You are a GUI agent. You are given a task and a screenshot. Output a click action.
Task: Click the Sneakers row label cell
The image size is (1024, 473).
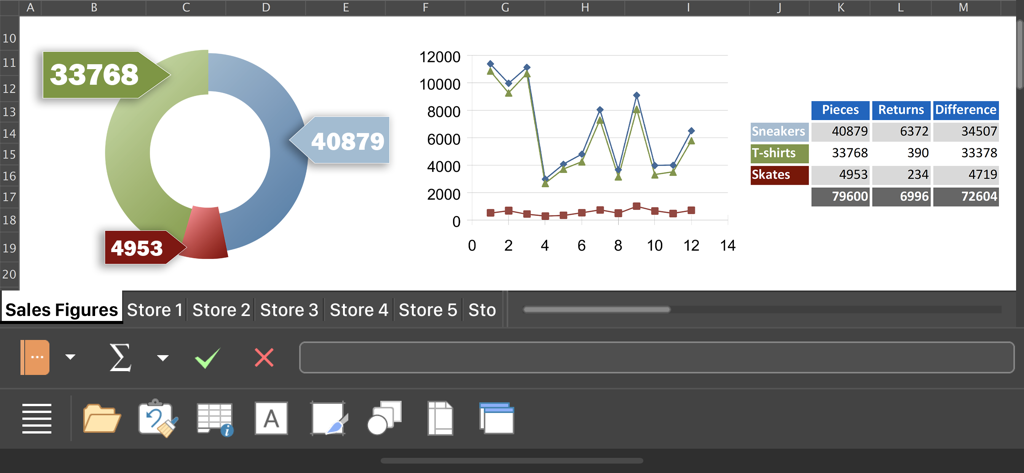coord(779,131)
